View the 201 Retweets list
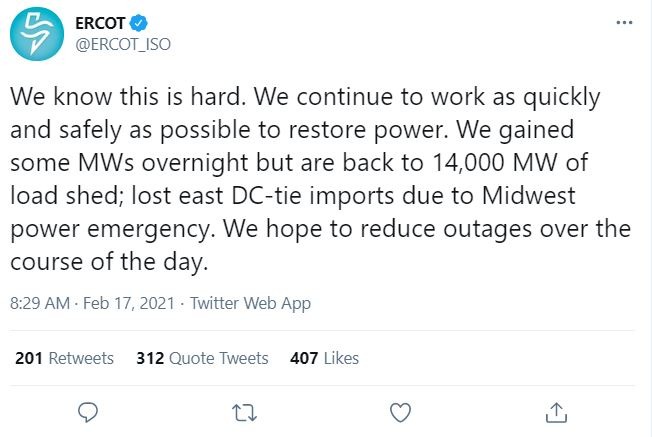 point(64,358)
